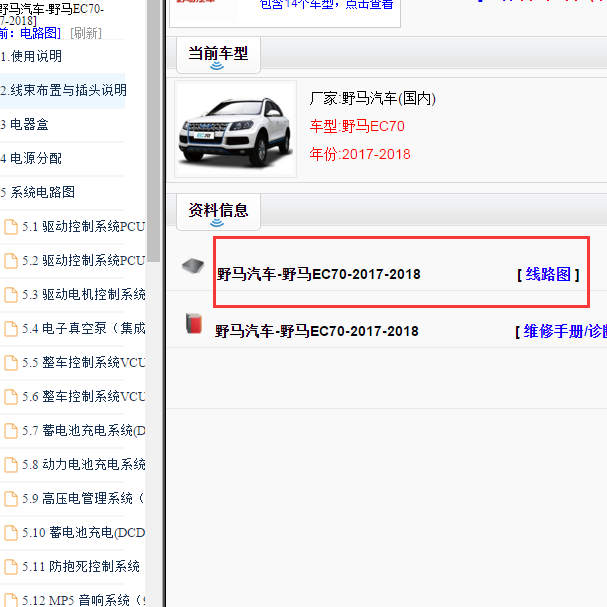
Task: Click the white 野马EC70 car thumbnail
Action: tap(235, 129)
